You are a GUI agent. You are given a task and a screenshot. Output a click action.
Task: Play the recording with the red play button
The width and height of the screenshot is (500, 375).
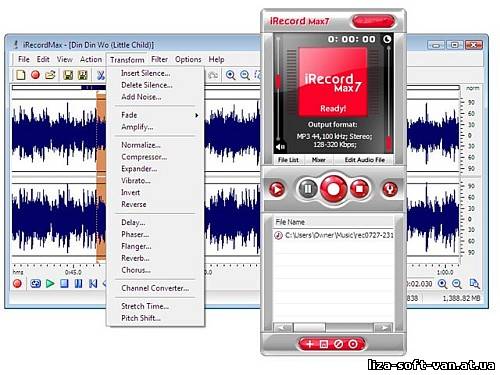click(x=277, y=189)
